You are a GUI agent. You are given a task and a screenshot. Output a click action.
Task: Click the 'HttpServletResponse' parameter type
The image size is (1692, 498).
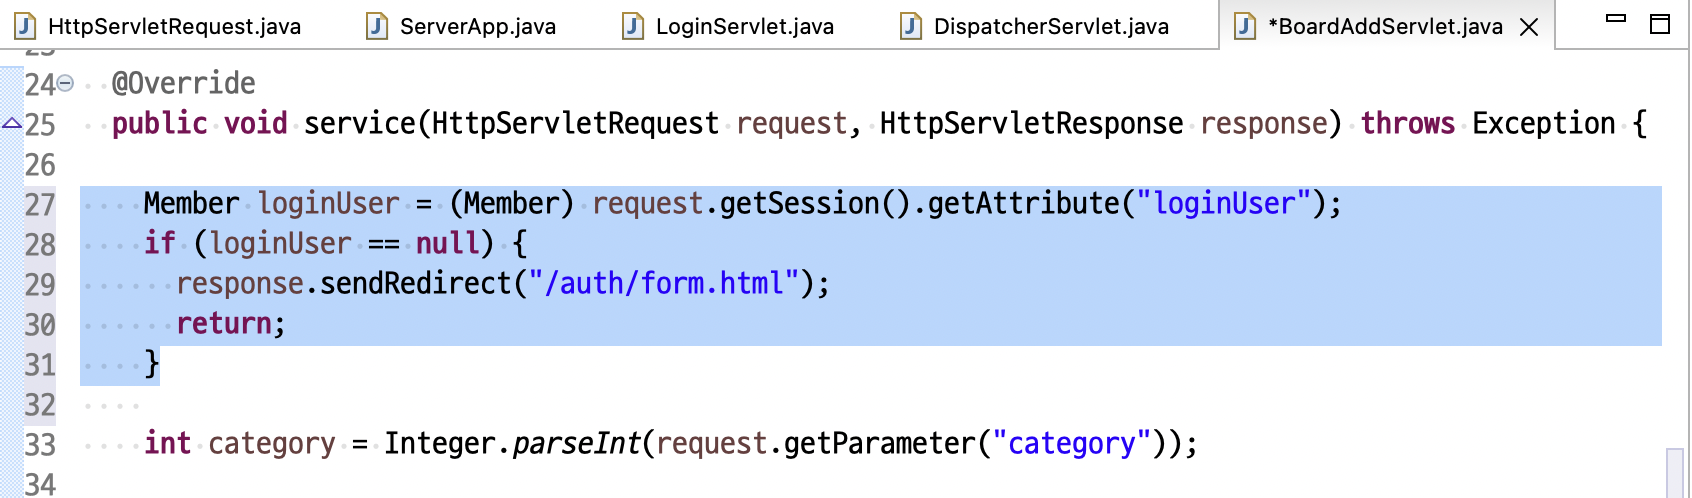point(1031,124)
